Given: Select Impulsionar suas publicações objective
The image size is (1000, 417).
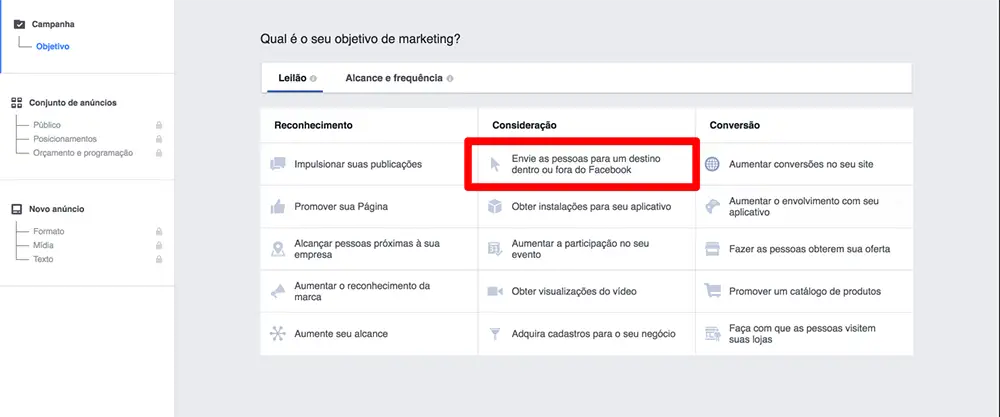Looking at the screenshot, I should (x=358, y=164).
